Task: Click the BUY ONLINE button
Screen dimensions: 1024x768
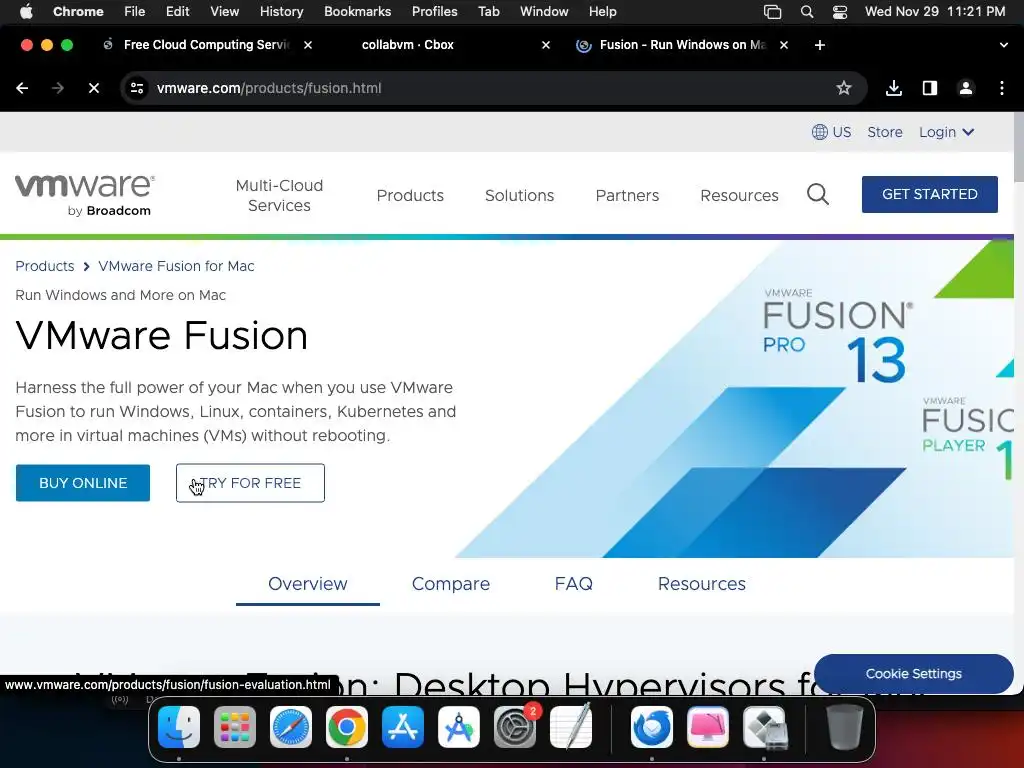Action: [83, 483]
